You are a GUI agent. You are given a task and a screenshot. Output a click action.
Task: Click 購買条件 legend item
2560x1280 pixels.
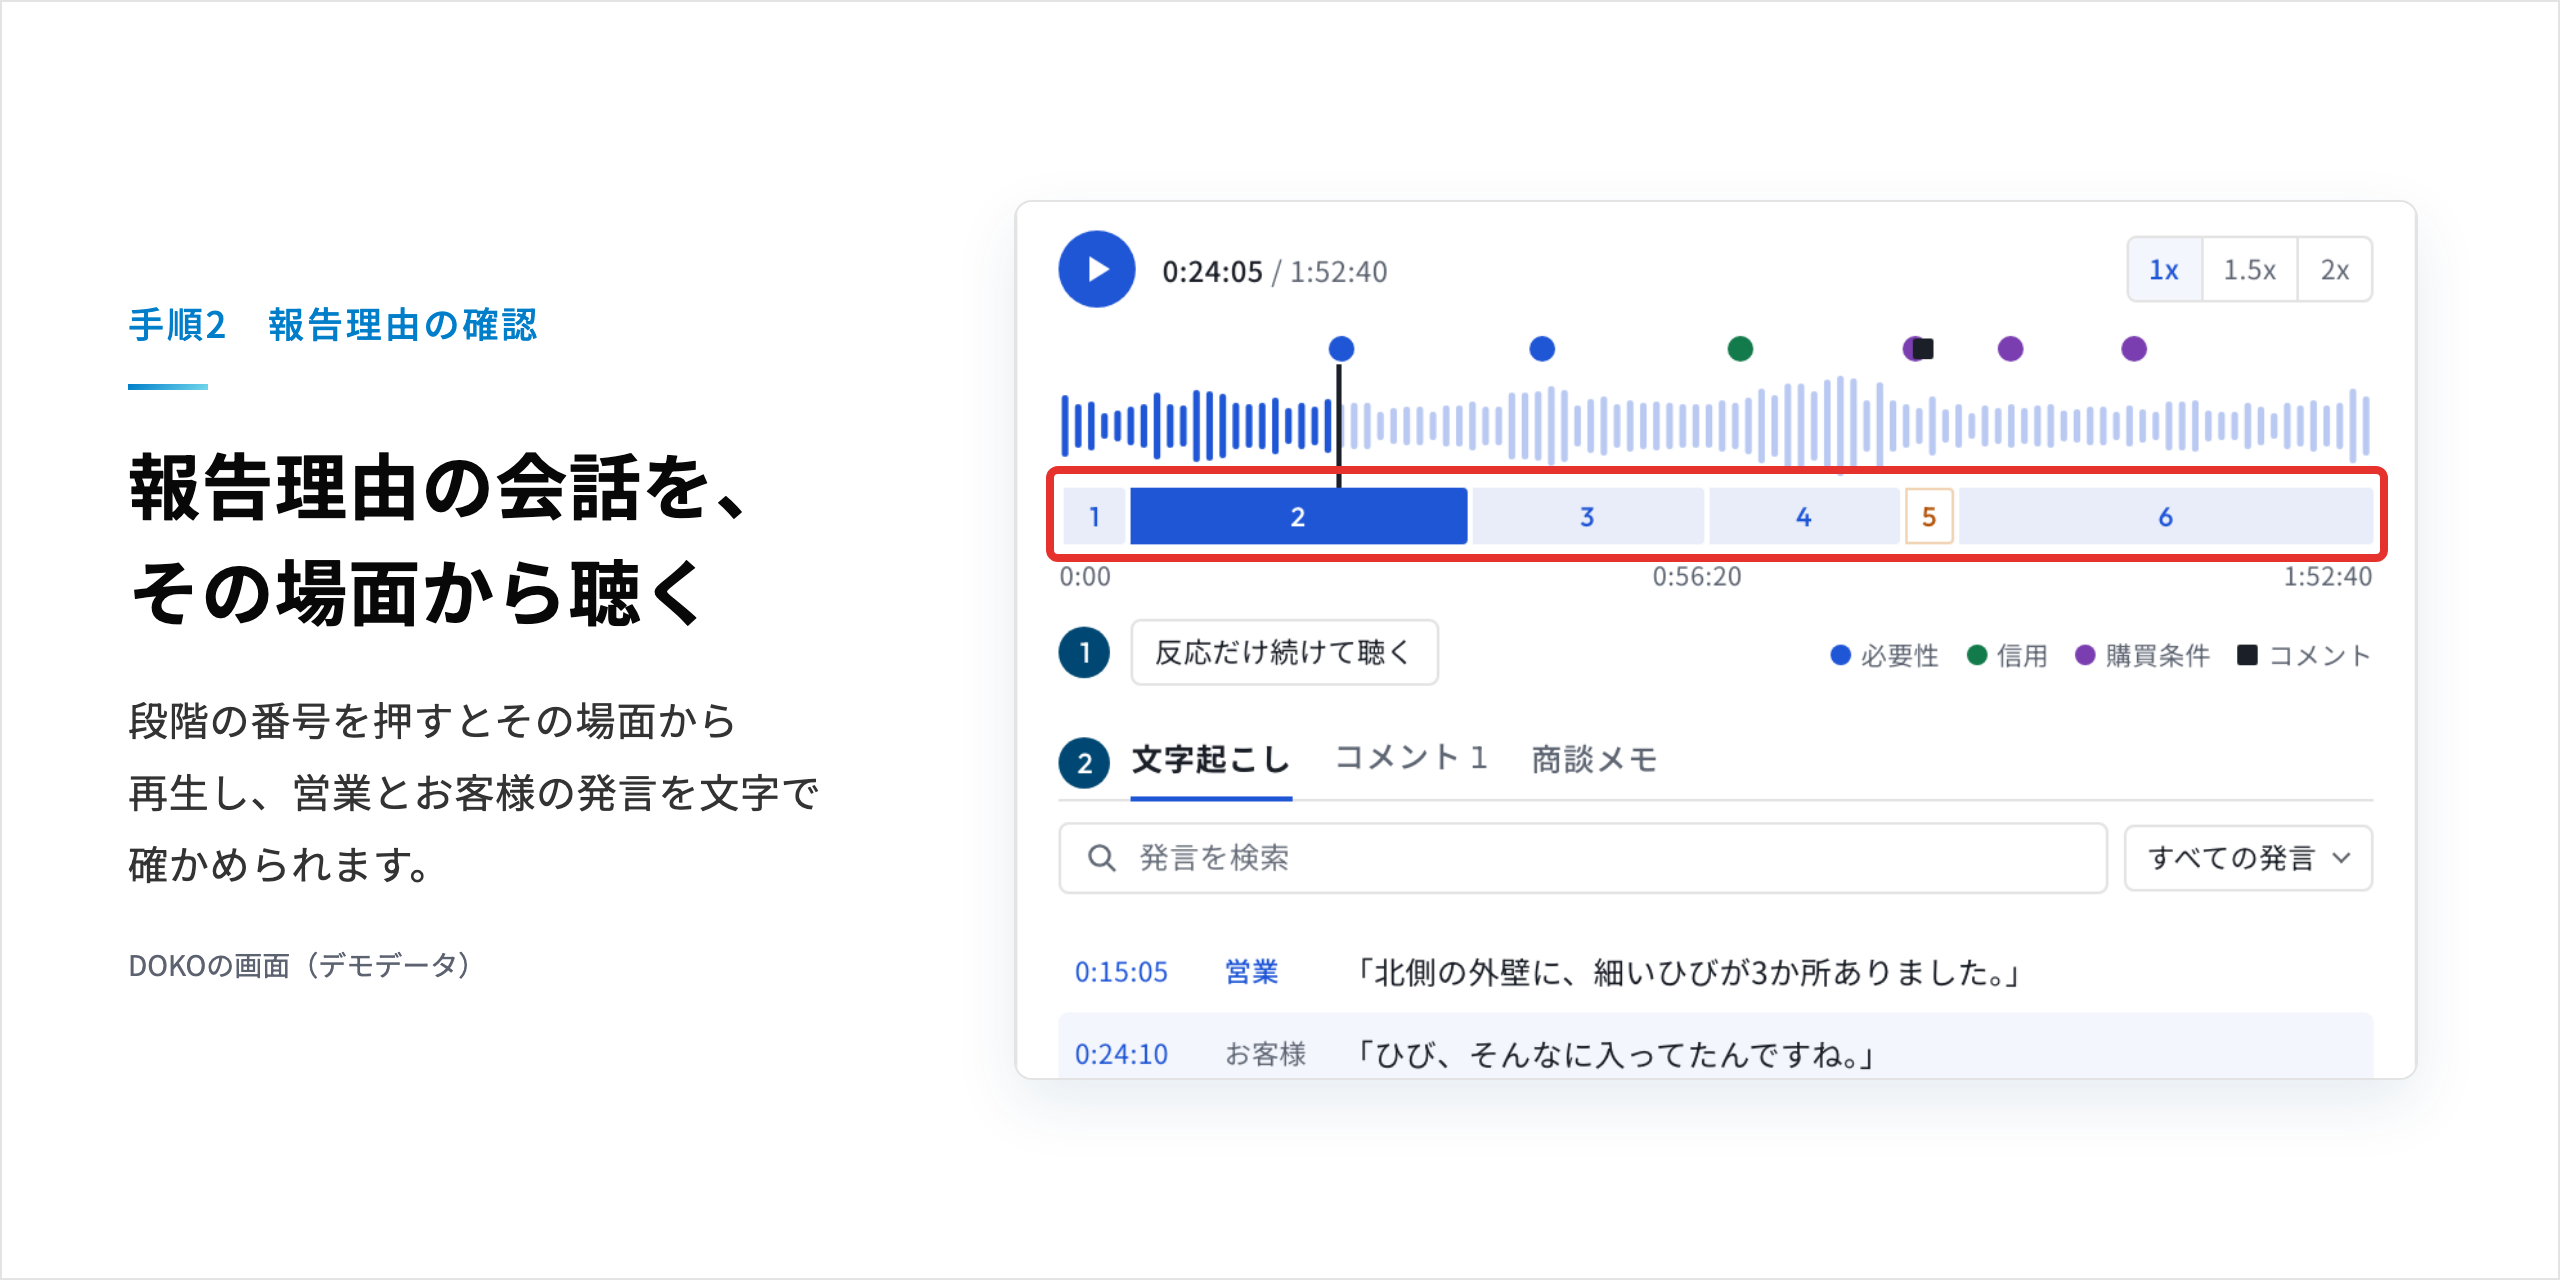point(2142,656)
